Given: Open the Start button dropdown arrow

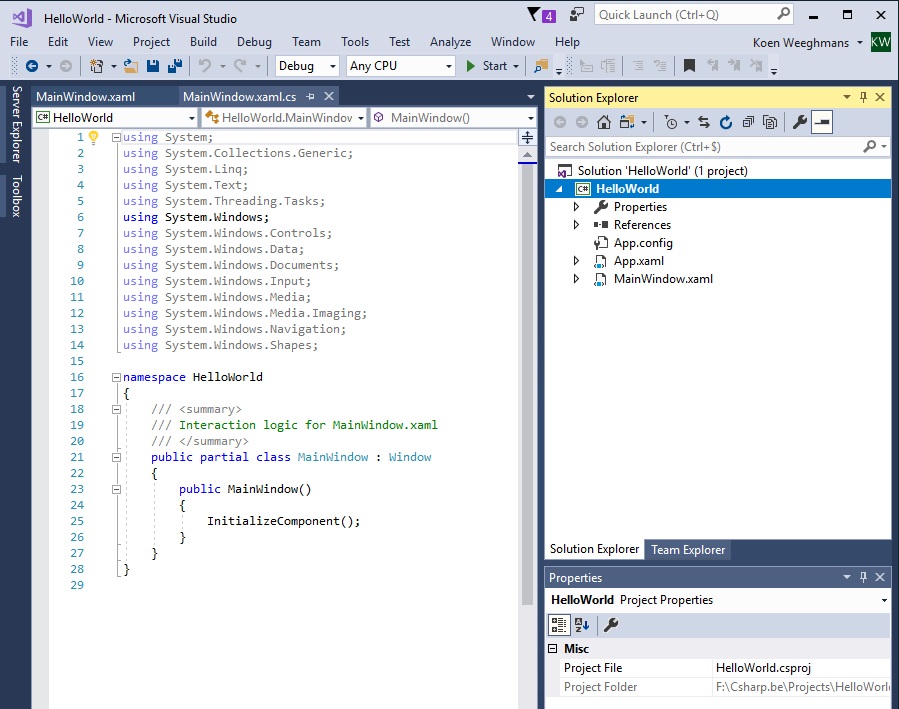Looking at the screenshot, I should point(516,66).
